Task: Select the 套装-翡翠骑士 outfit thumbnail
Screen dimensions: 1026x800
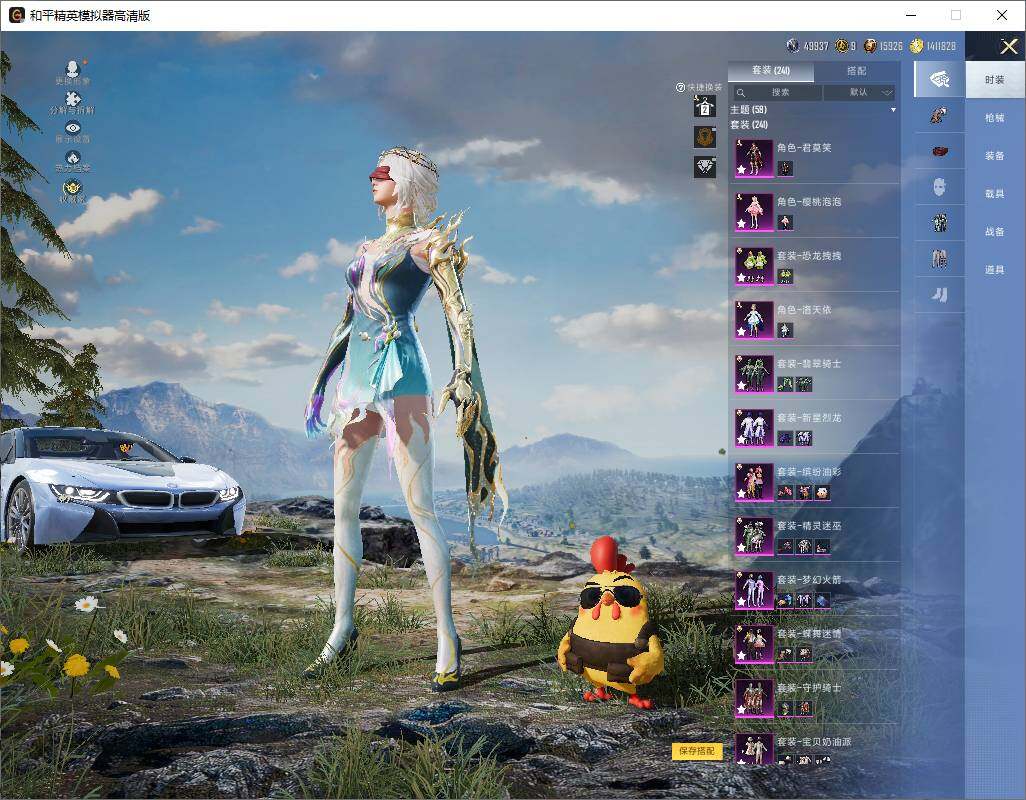Action: point(754,374)
